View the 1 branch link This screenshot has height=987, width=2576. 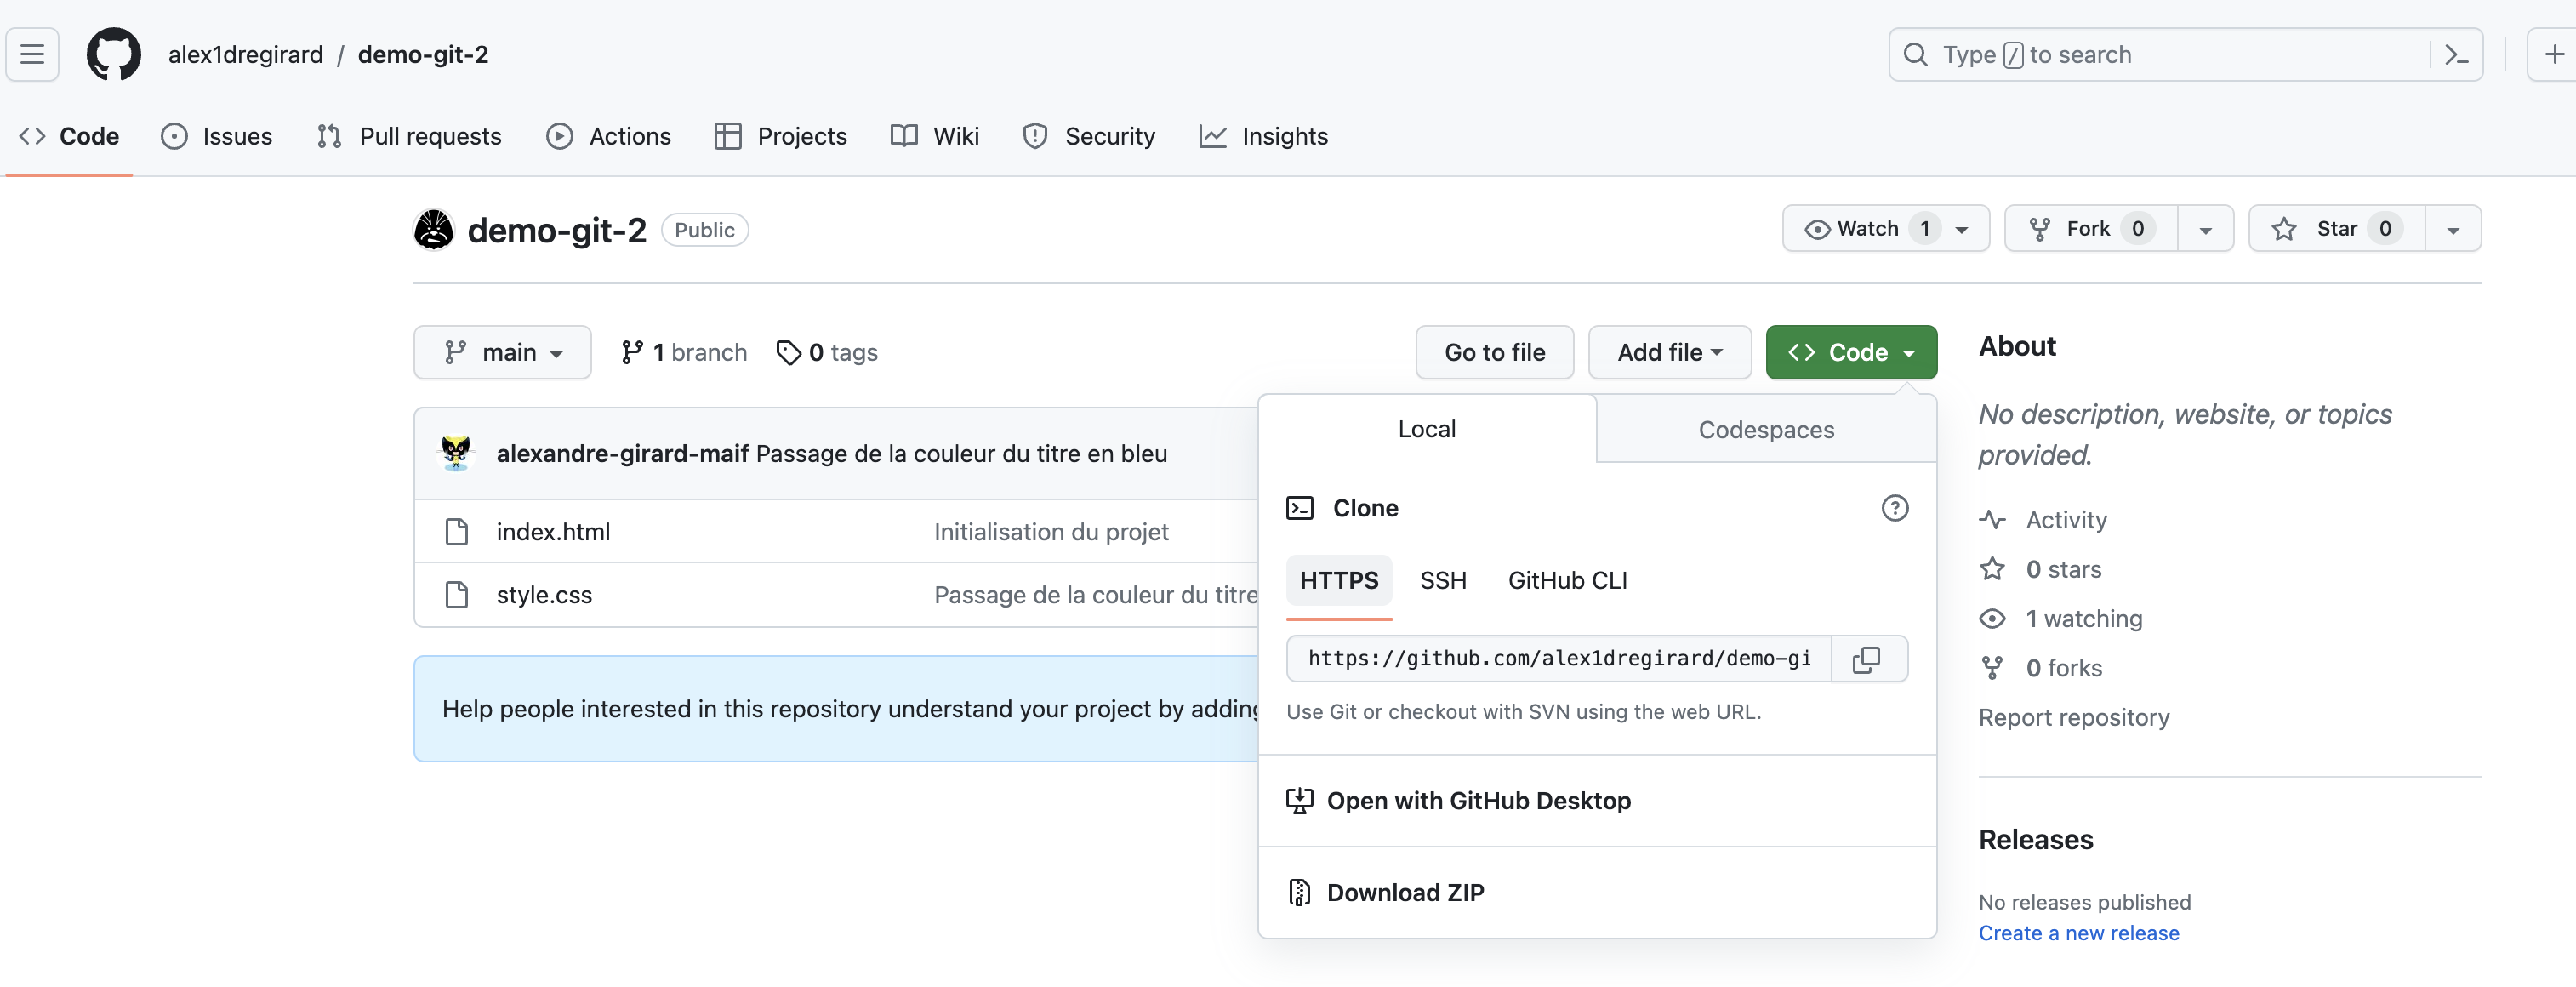(684, 352)
